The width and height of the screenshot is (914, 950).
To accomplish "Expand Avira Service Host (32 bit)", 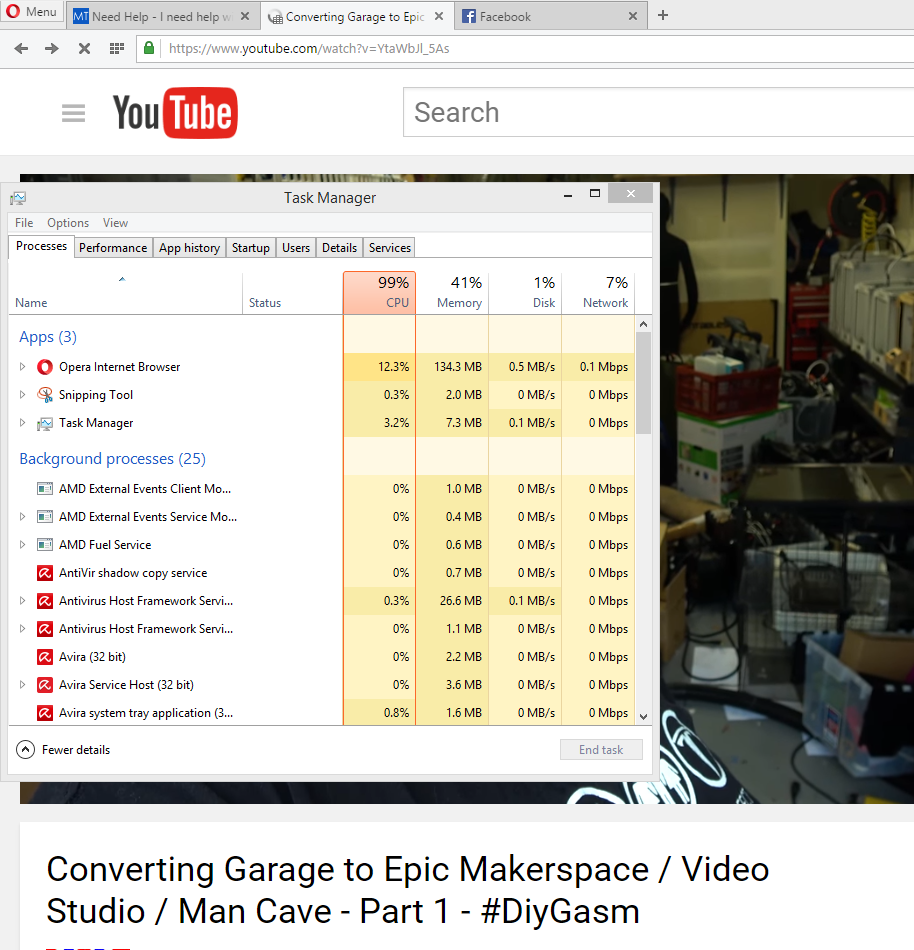I will click(x=23, y=685).
